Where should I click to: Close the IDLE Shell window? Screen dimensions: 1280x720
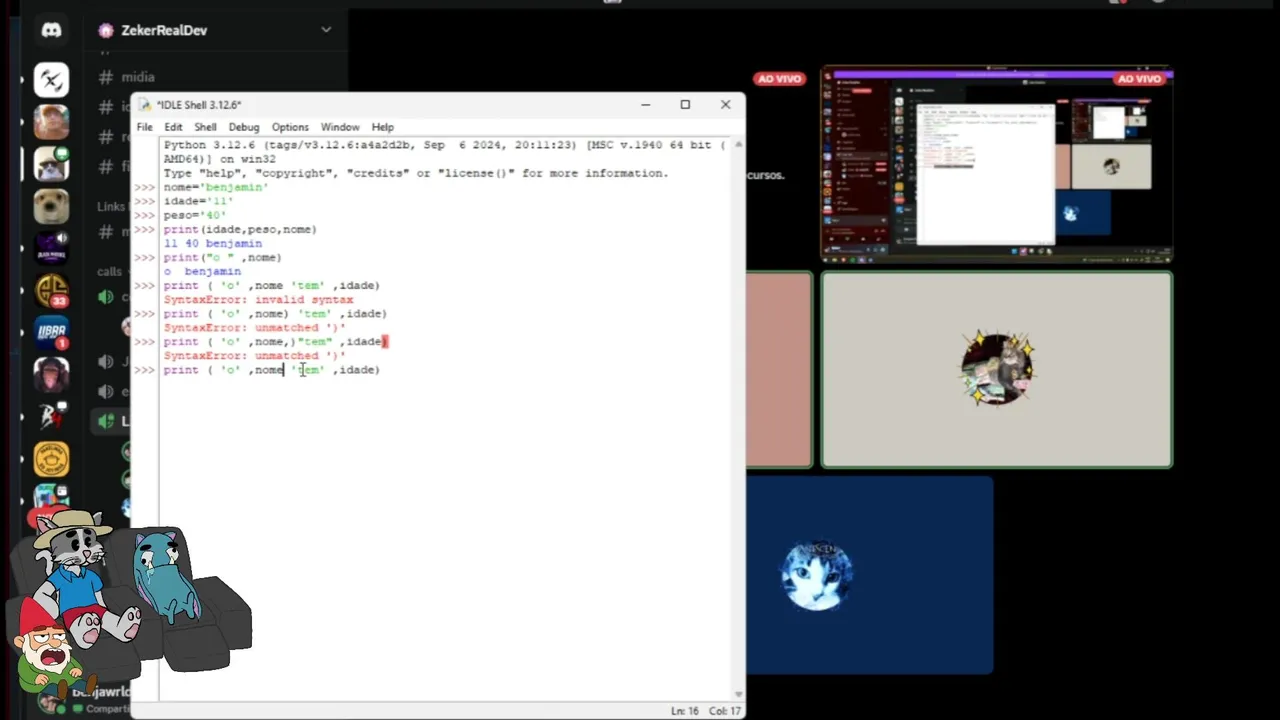point(725,104)
